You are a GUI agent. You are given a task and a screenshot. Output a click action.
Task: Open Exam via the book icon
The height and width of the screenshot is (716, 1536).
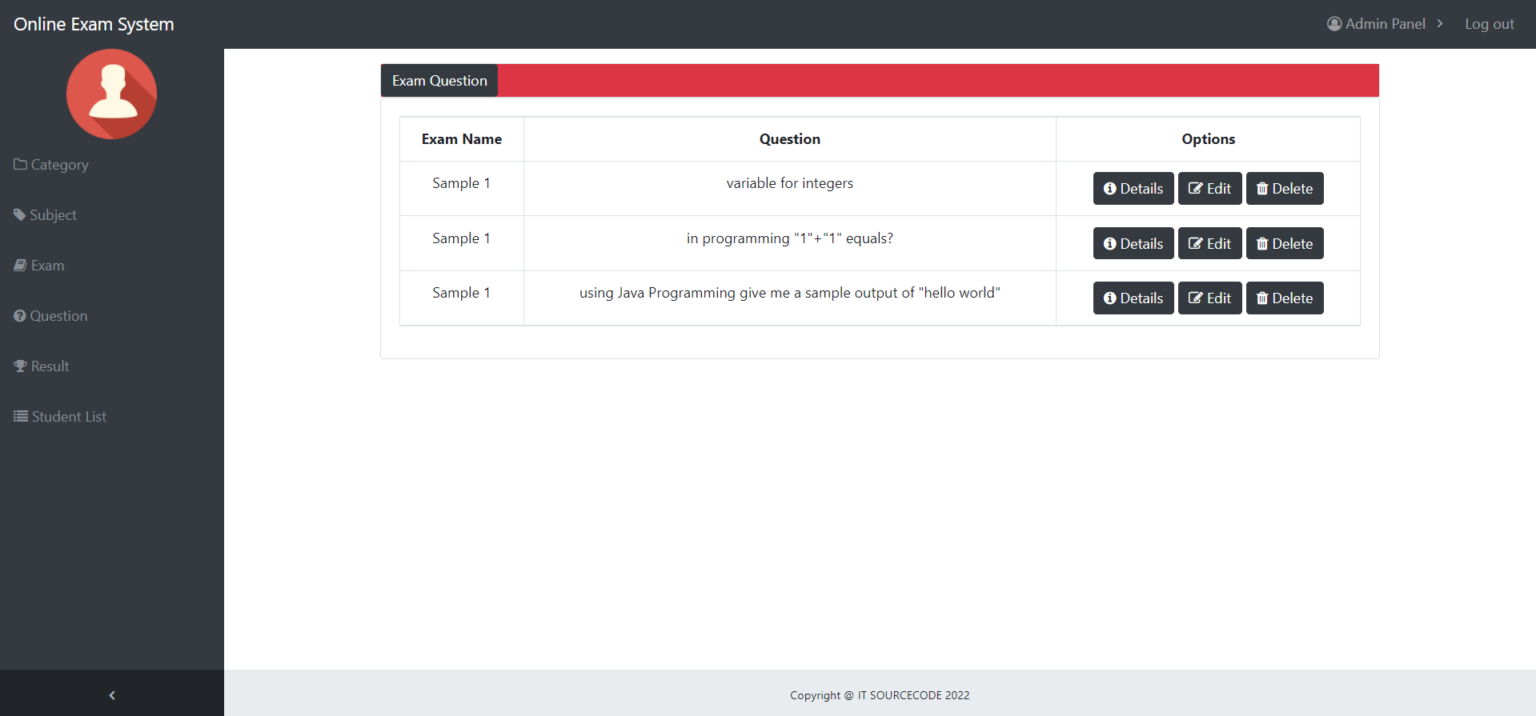click(19, 265)
